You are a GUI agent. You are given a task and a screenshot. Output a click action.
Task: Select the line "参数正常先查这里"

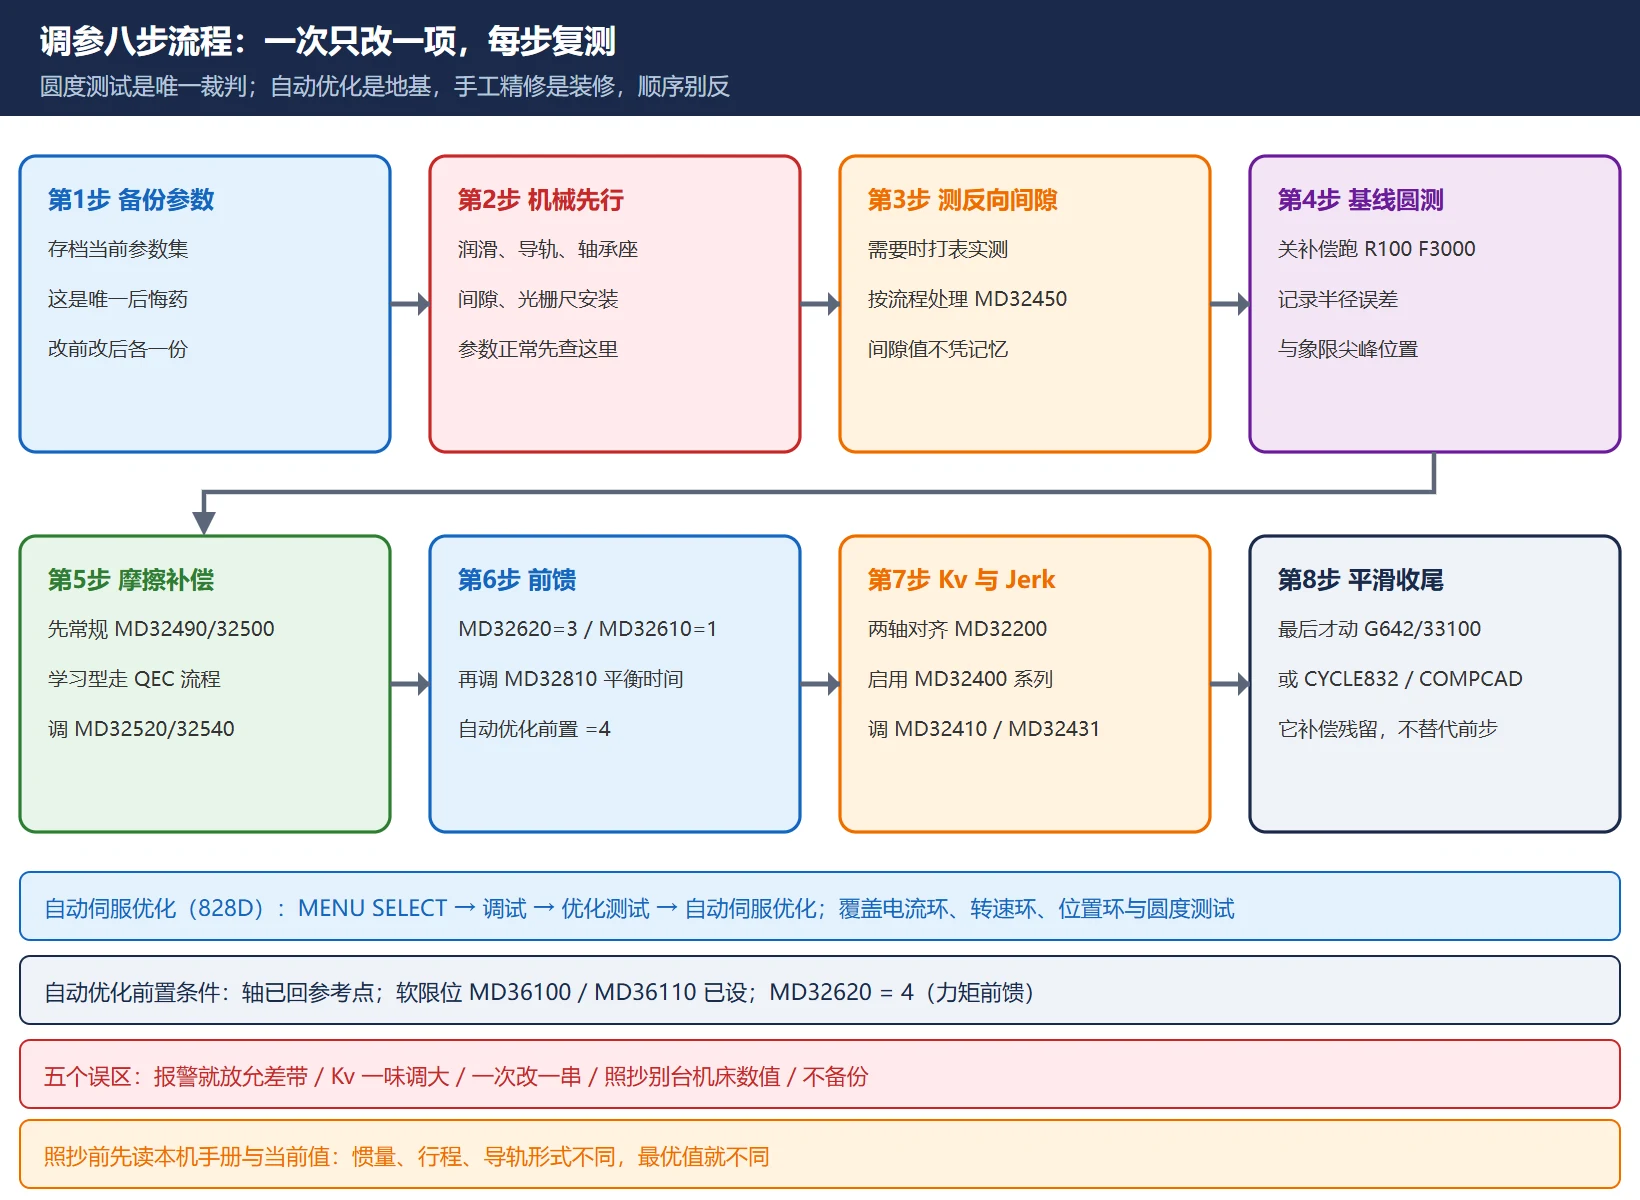tap(538, 349)
